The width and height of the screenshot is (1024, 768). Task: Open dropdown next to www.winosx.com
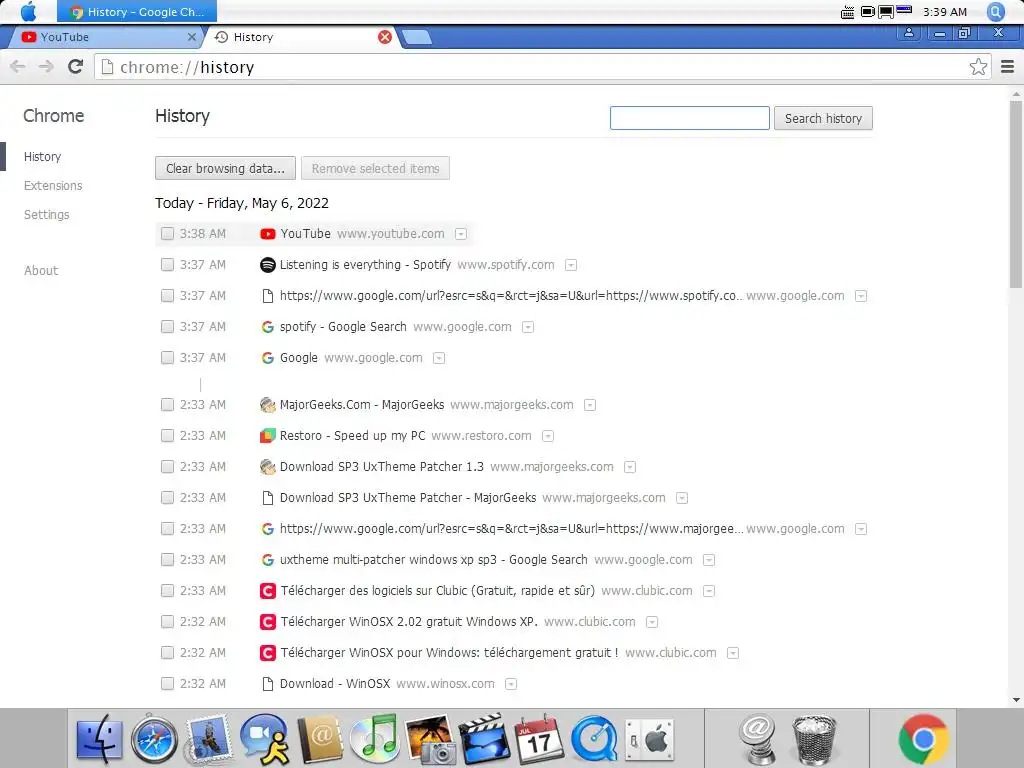click(x=511, y=684)
